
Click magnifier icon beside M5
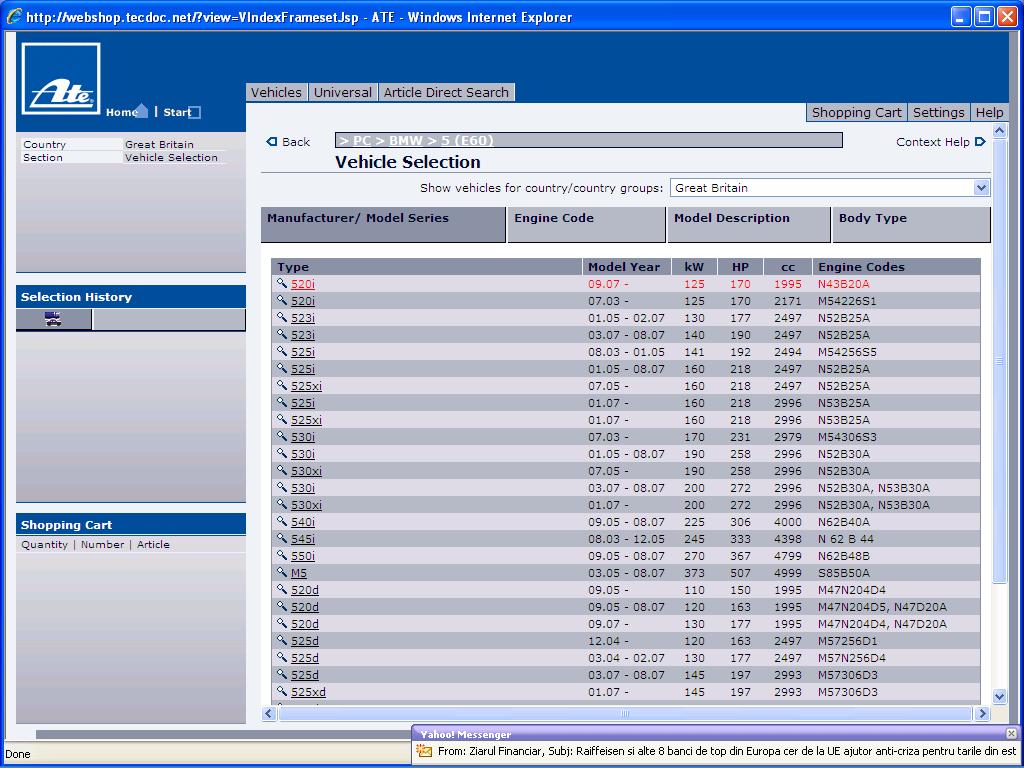[281, 572]
